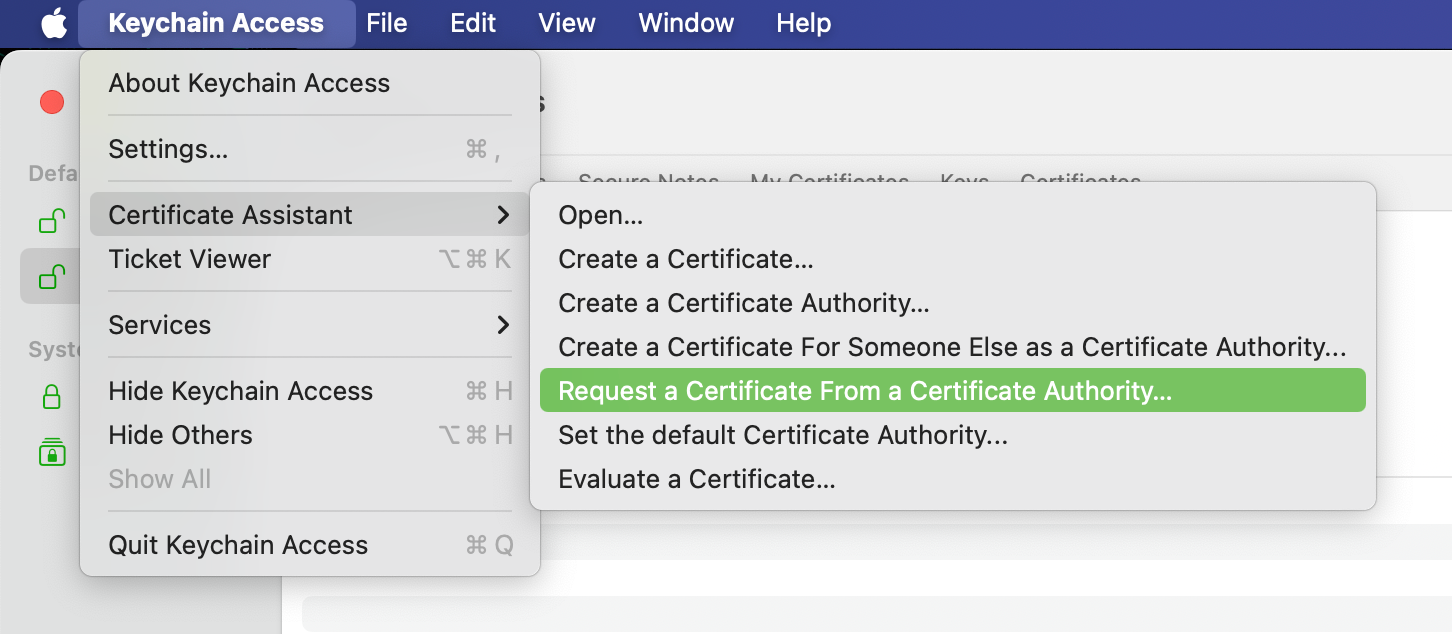The image size is (1452, 634).
Task: Click the Keychain Access menu title
Action: coord(216,23)
